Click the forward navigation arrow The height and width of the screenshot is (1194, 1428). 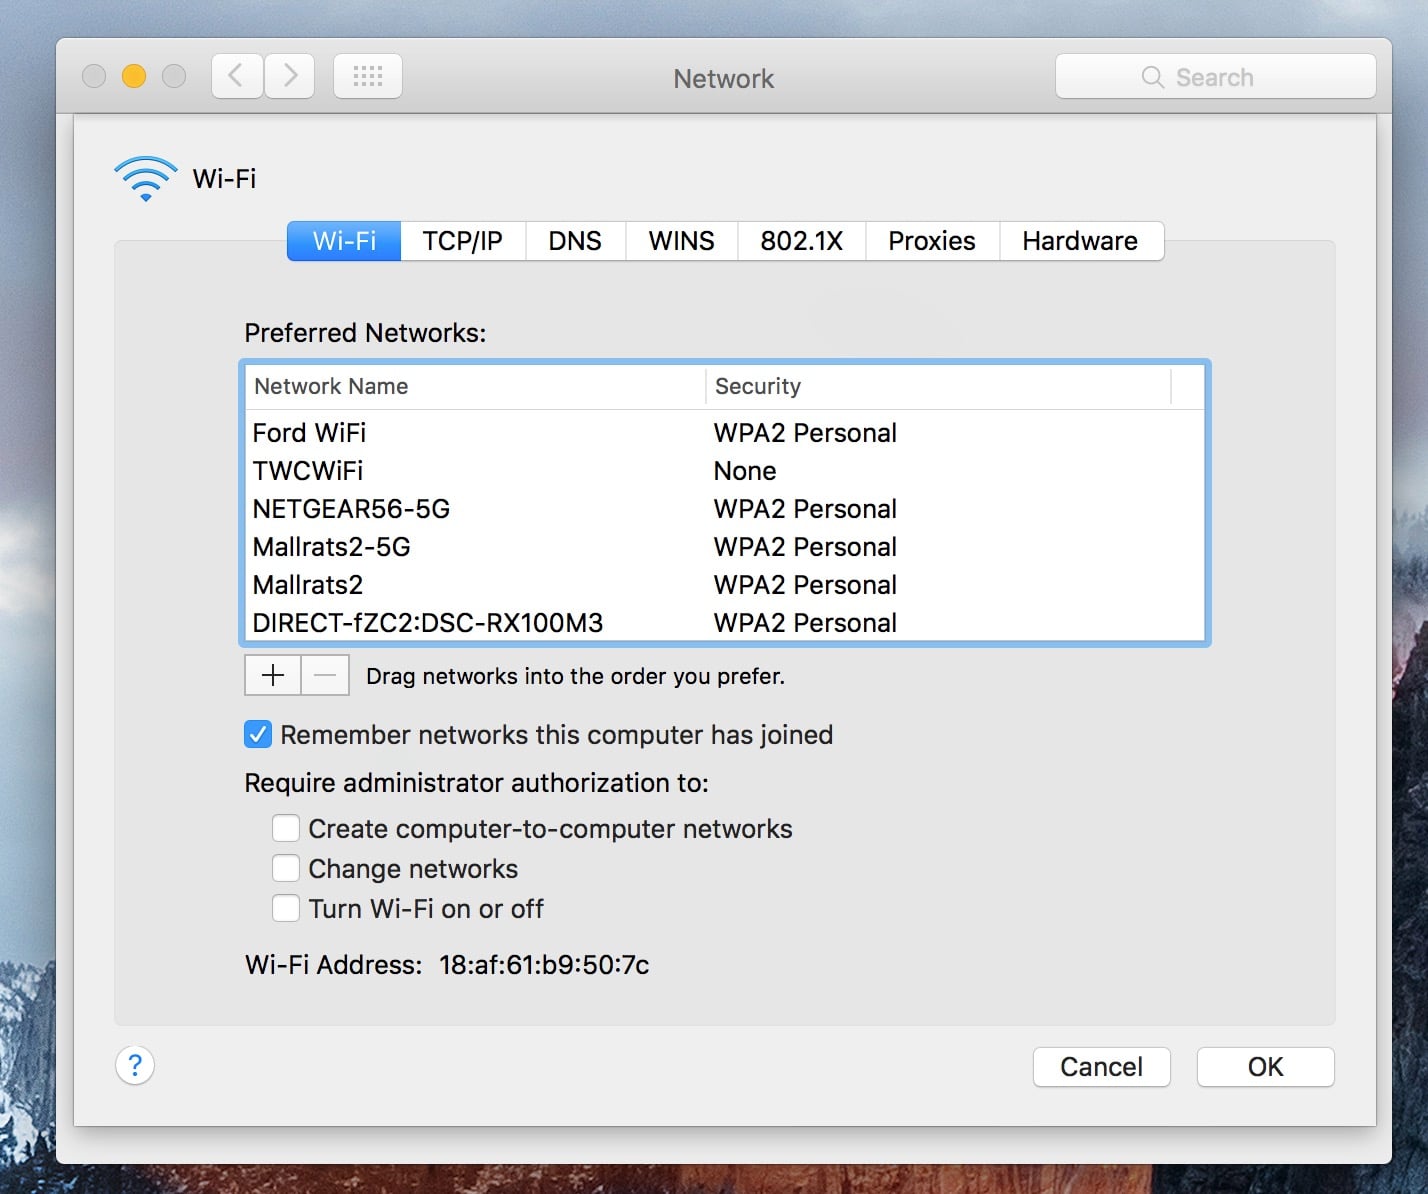[x=289, y=75]
